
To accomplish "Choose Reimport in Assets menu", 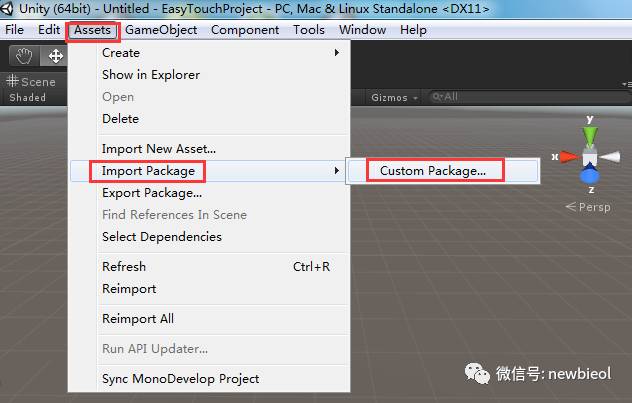I will 210,289.
